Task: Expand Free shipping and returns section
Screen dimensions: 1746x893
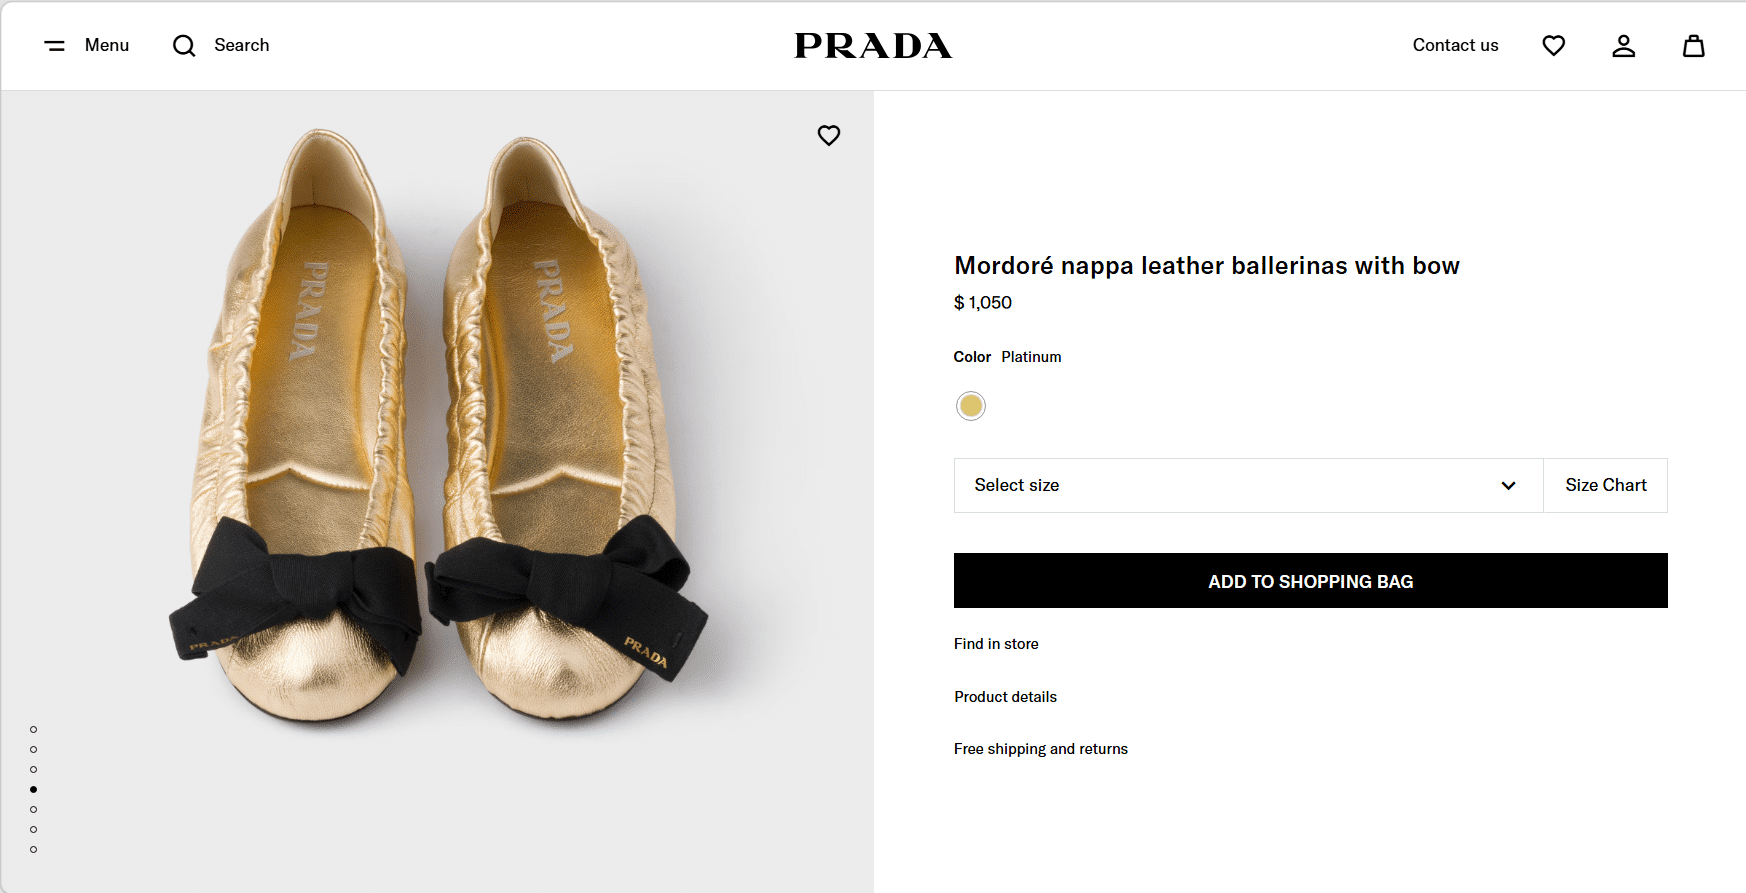Action: pos(1040,749)
